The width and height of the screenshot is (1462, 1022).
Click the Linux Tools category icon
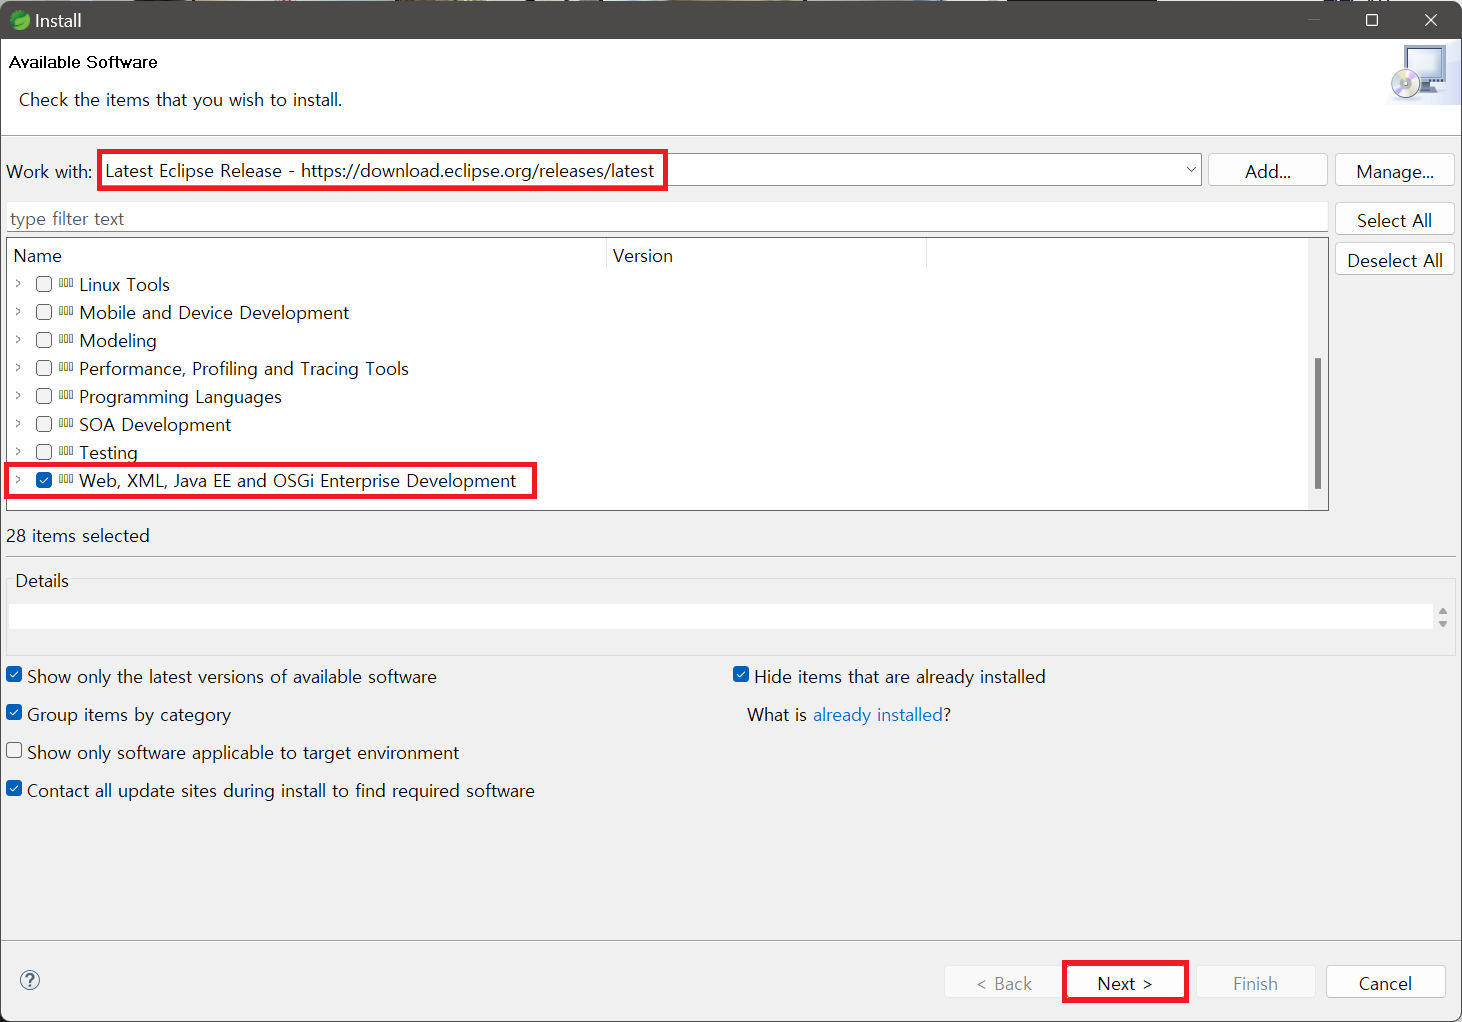(x=66, y=284)
